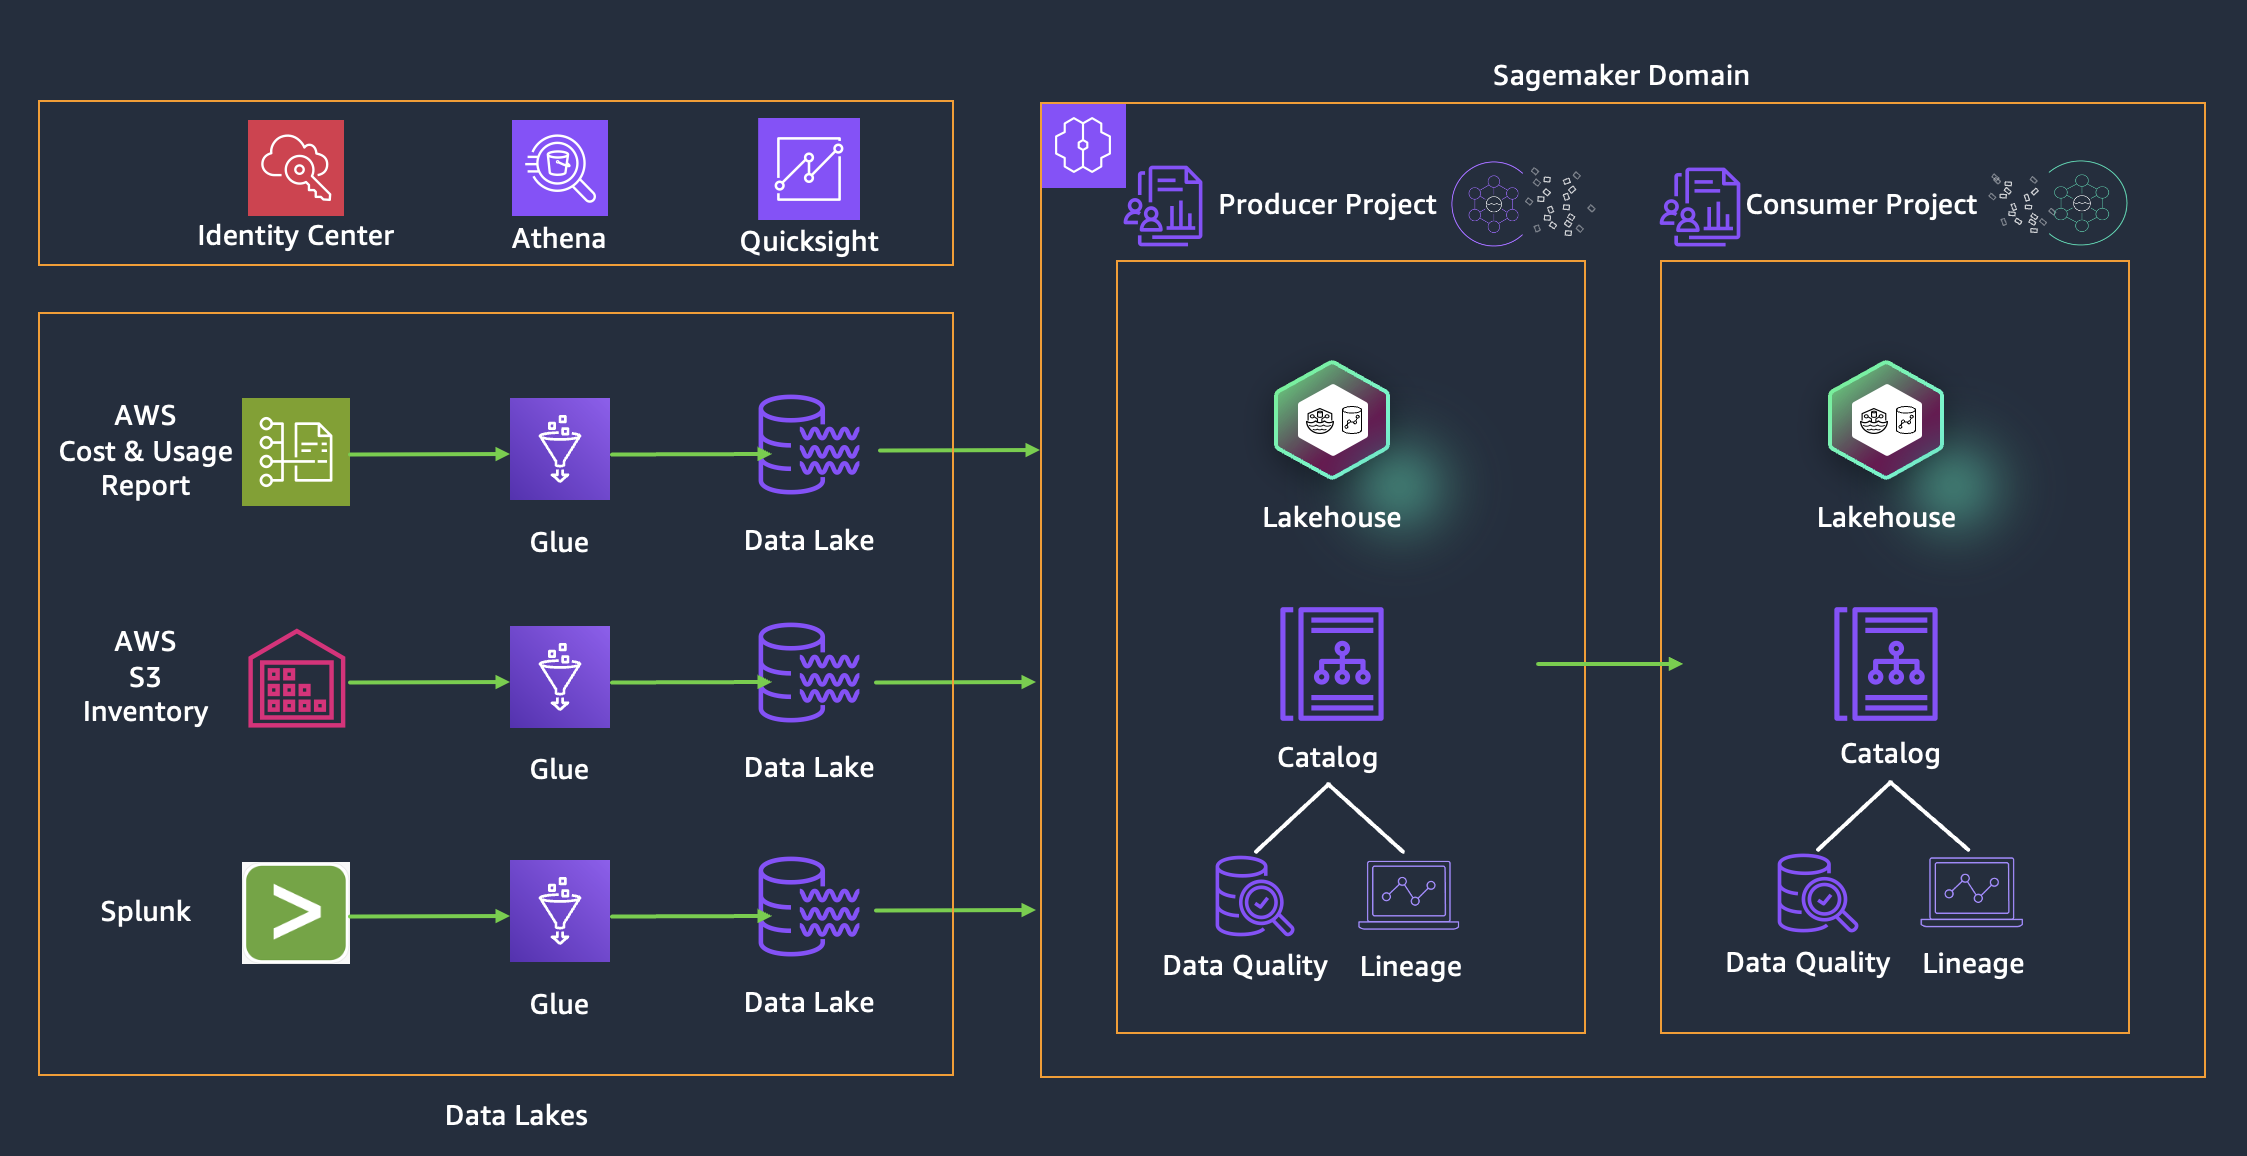Screen dimensions: 2247x1156
Task: Click the Consumer Project Lakehouse hexagon icon
Action: pos(1885,420)
